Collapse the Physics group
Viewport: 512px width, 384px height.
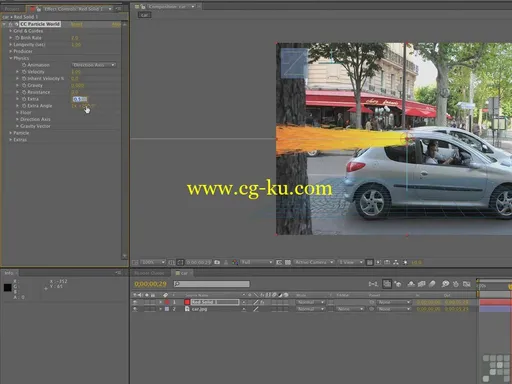pyautogui.click(x=11, y=58)
